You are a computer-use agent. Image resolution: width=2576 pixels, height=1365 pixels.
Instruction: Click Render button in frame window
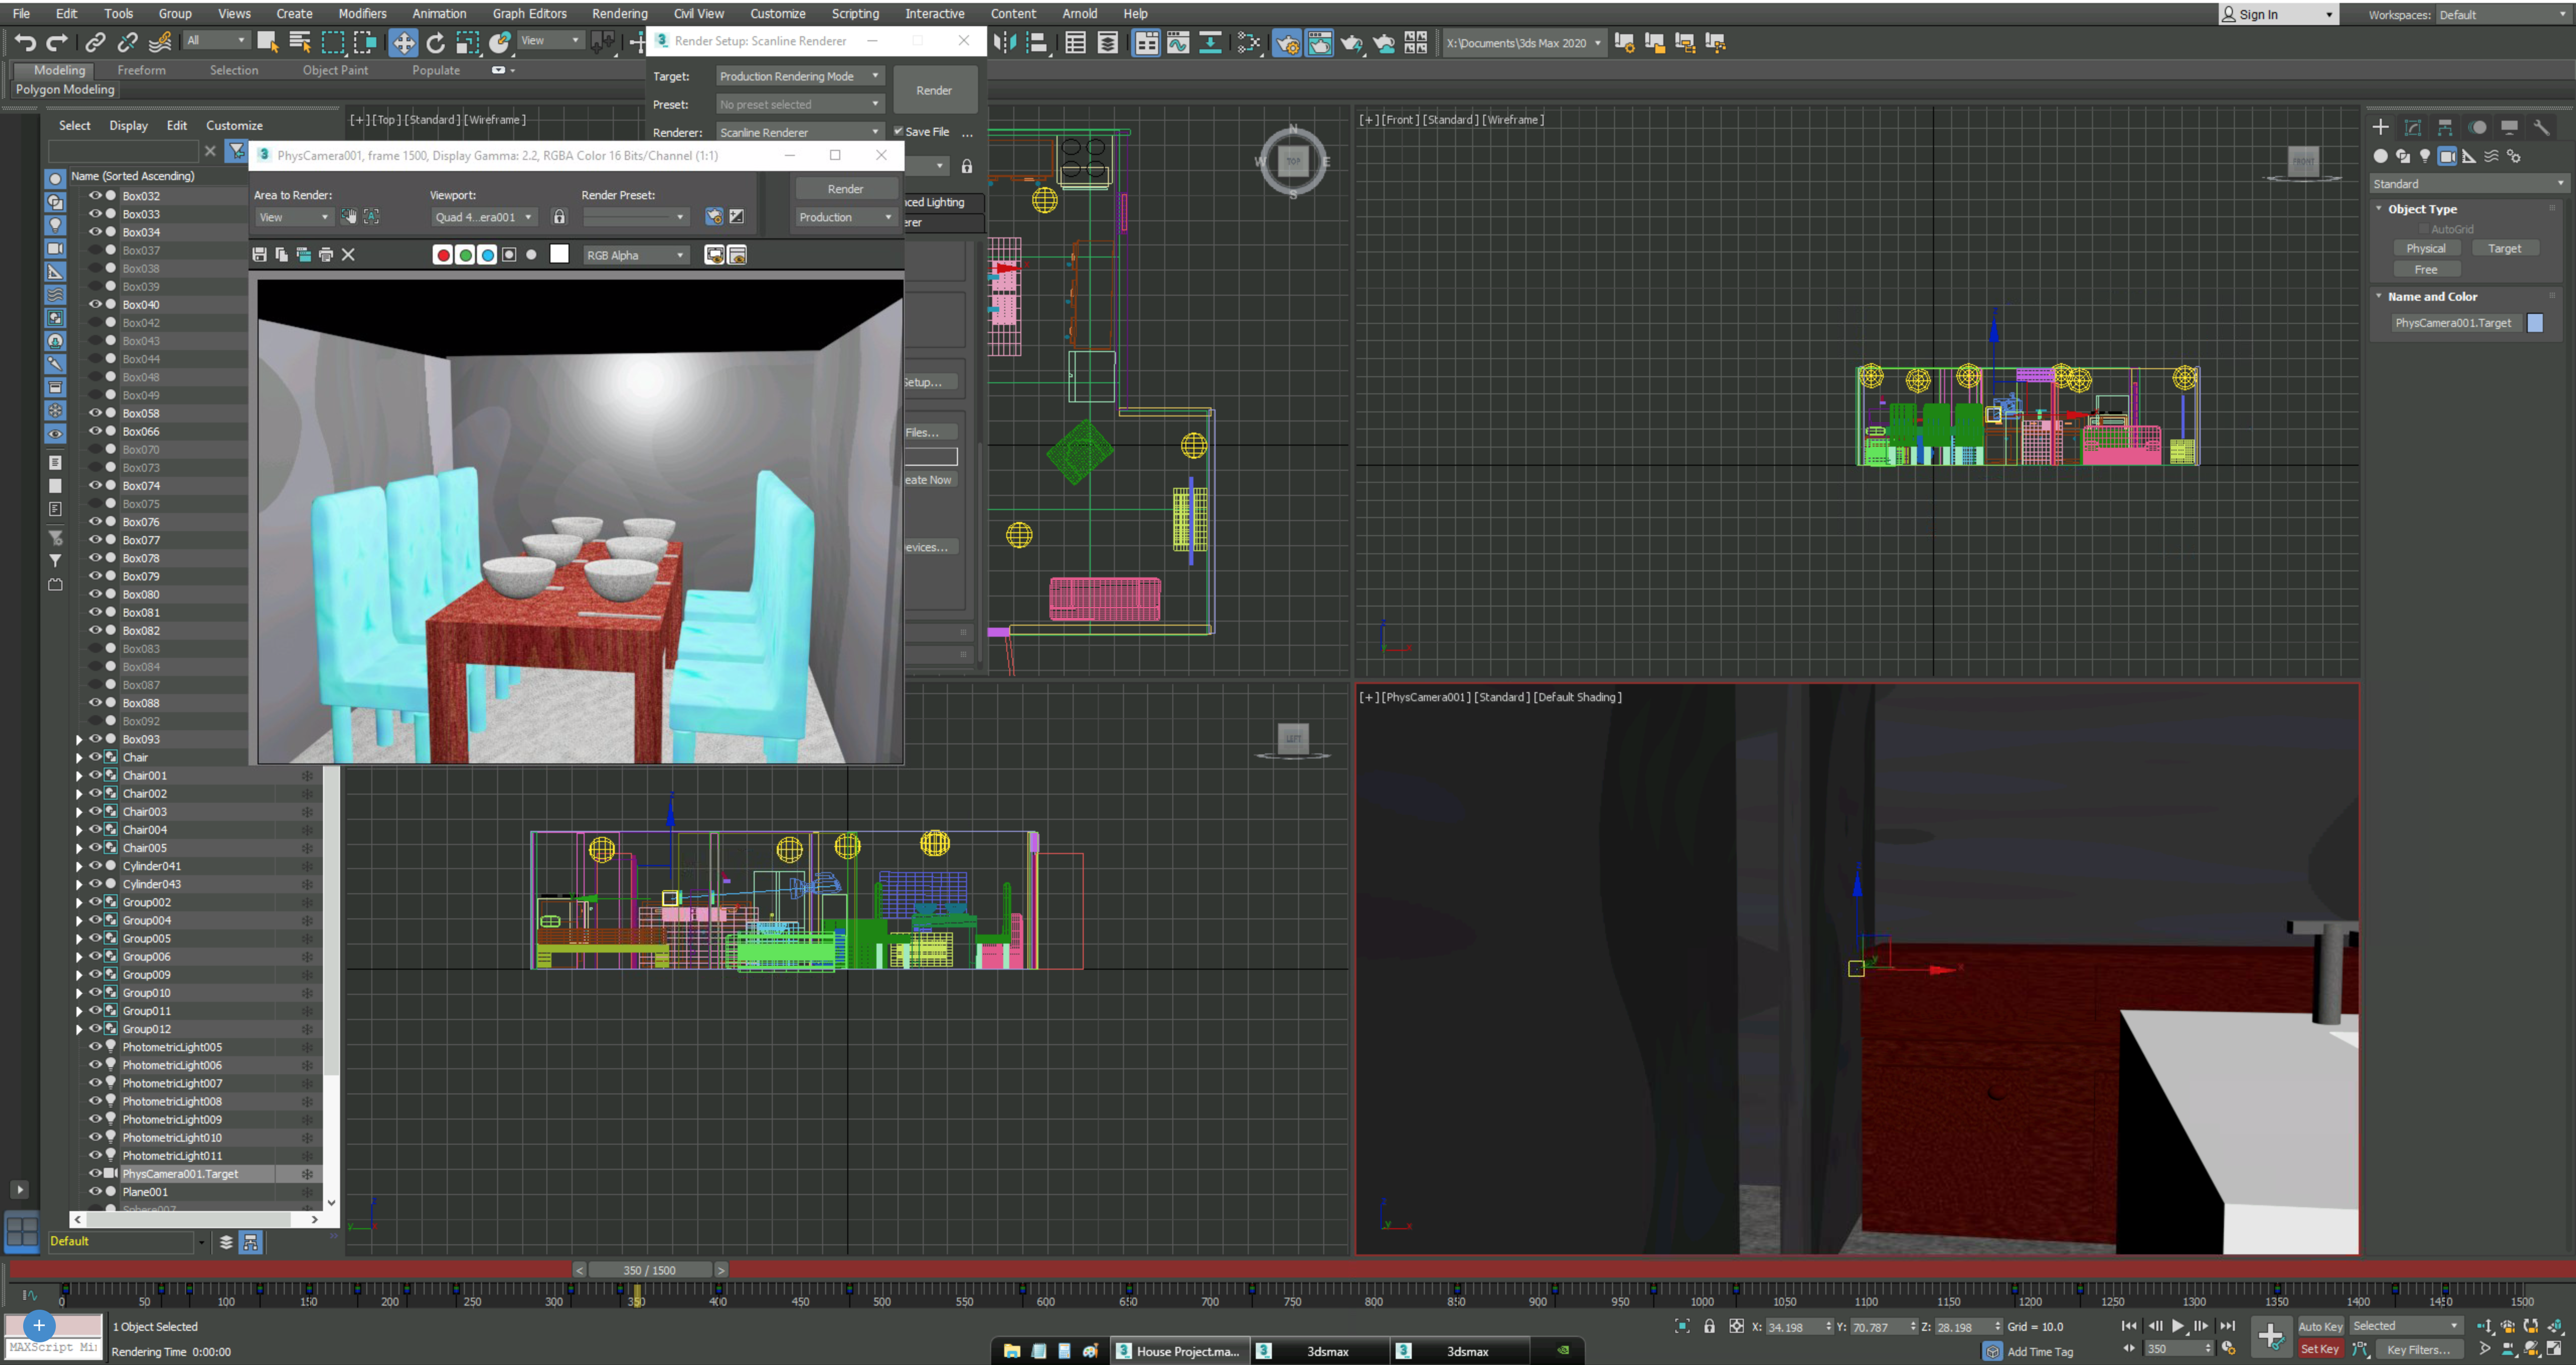tap(845, 189)
